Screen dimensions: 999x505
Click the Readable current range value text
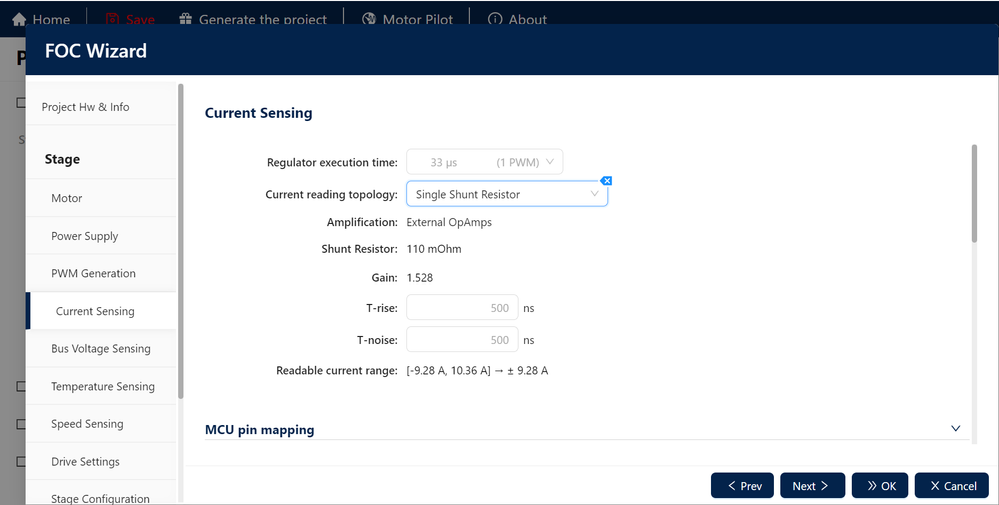click(477, 370)
